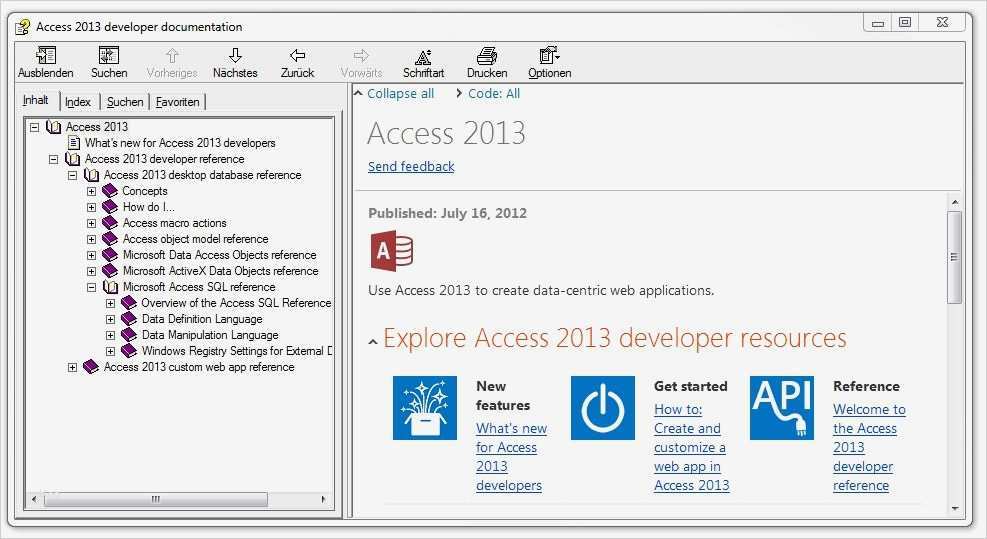The image size is (987, 539).
Task: Open the Code: All filter
Action: pyautogui.click(x=494, y=93)
